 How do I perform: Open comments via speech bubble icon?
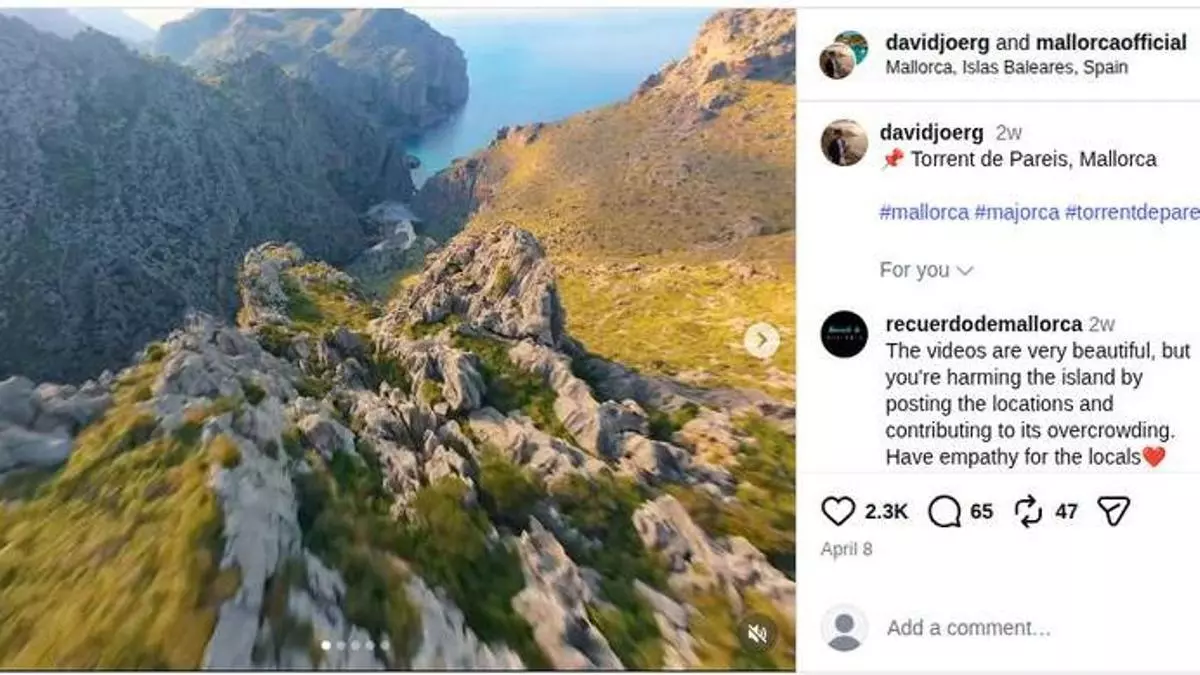tap(944, 512)
